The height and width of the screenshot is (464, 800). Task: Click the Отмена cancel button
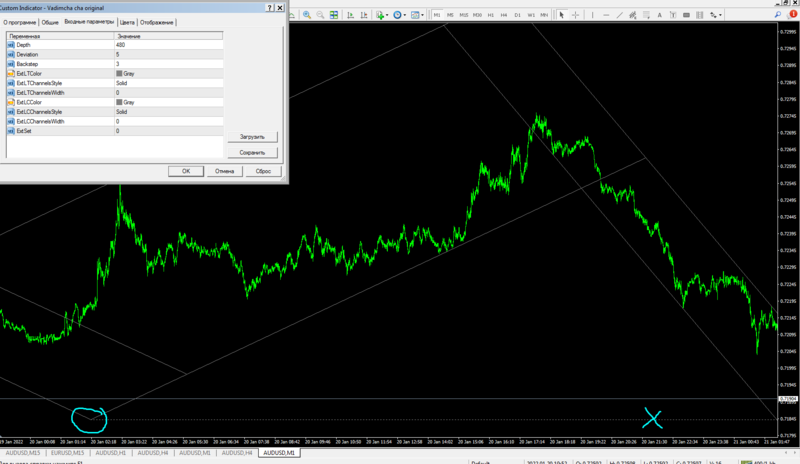tap(224, 171)
